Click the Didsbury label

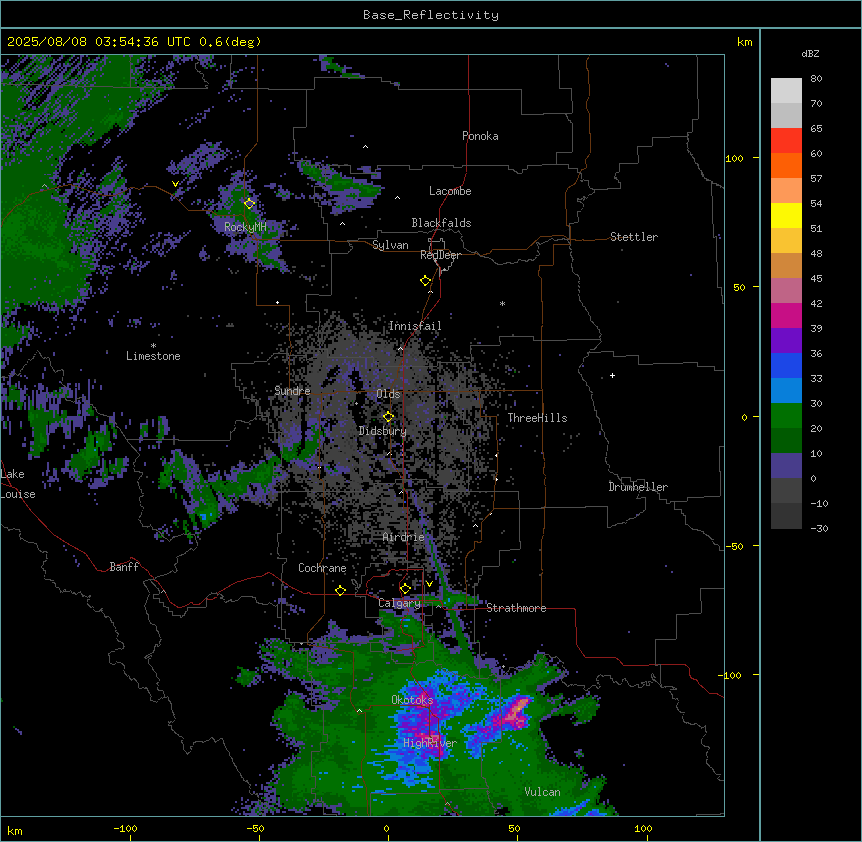click(383, 431)
